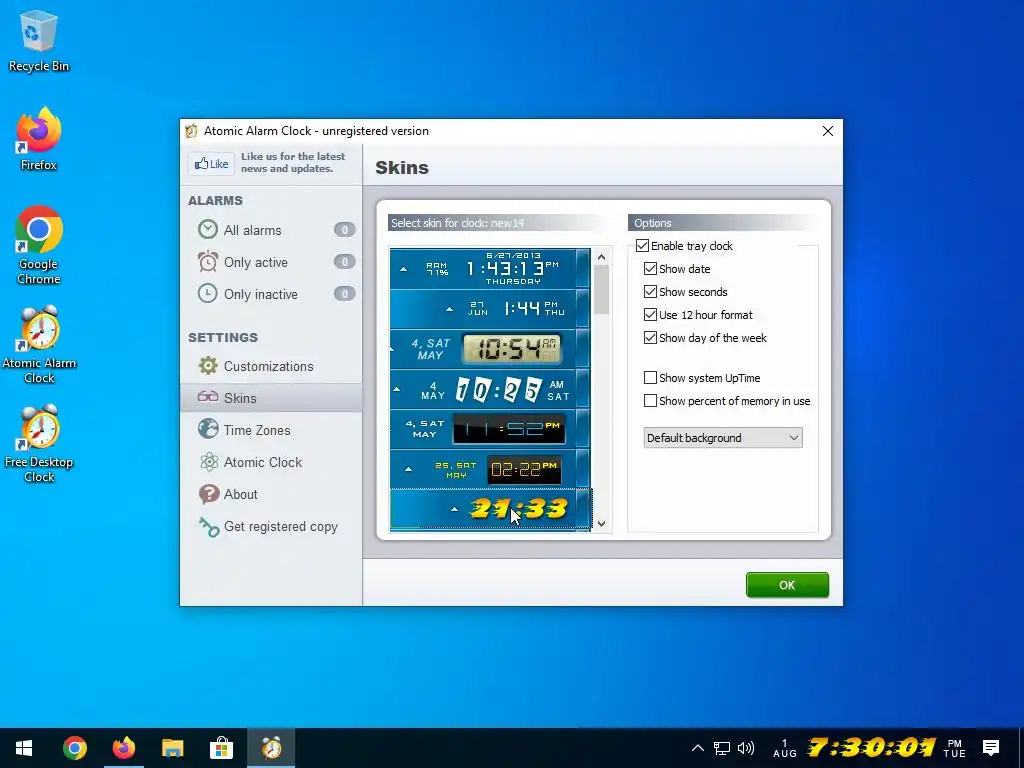The height and width of the screenshot is (768, 1024).
Task: Open Chrome from the taskbar
Action: (x=74, y=748)
